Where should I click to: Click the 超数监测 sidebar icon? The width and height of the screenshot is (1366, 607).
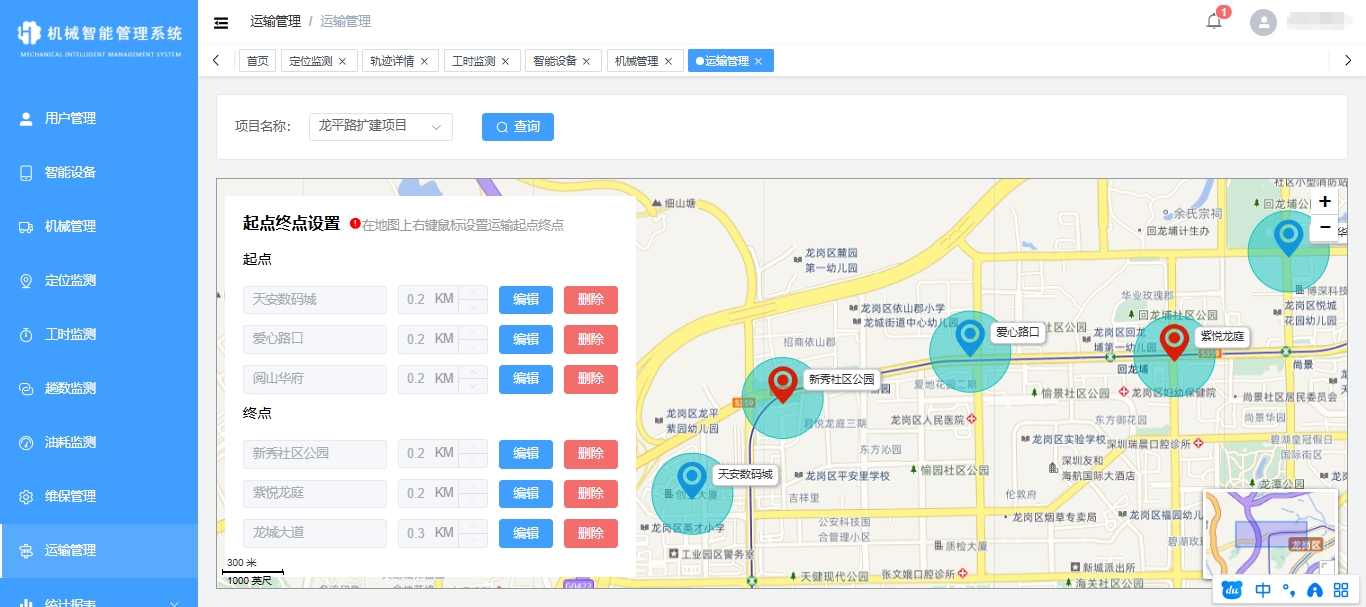pos(26,388)
